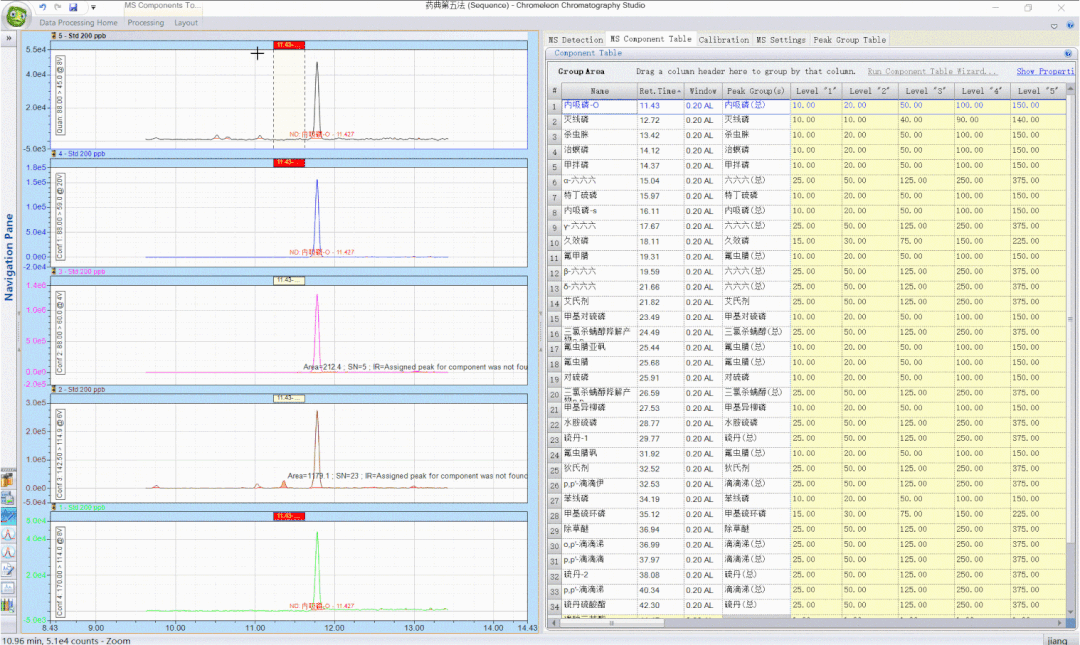Select the 5 - Std 200 ppb chromatogram header
The image size is (1080, 645).
pyautogui.click(x=84, y=36)
